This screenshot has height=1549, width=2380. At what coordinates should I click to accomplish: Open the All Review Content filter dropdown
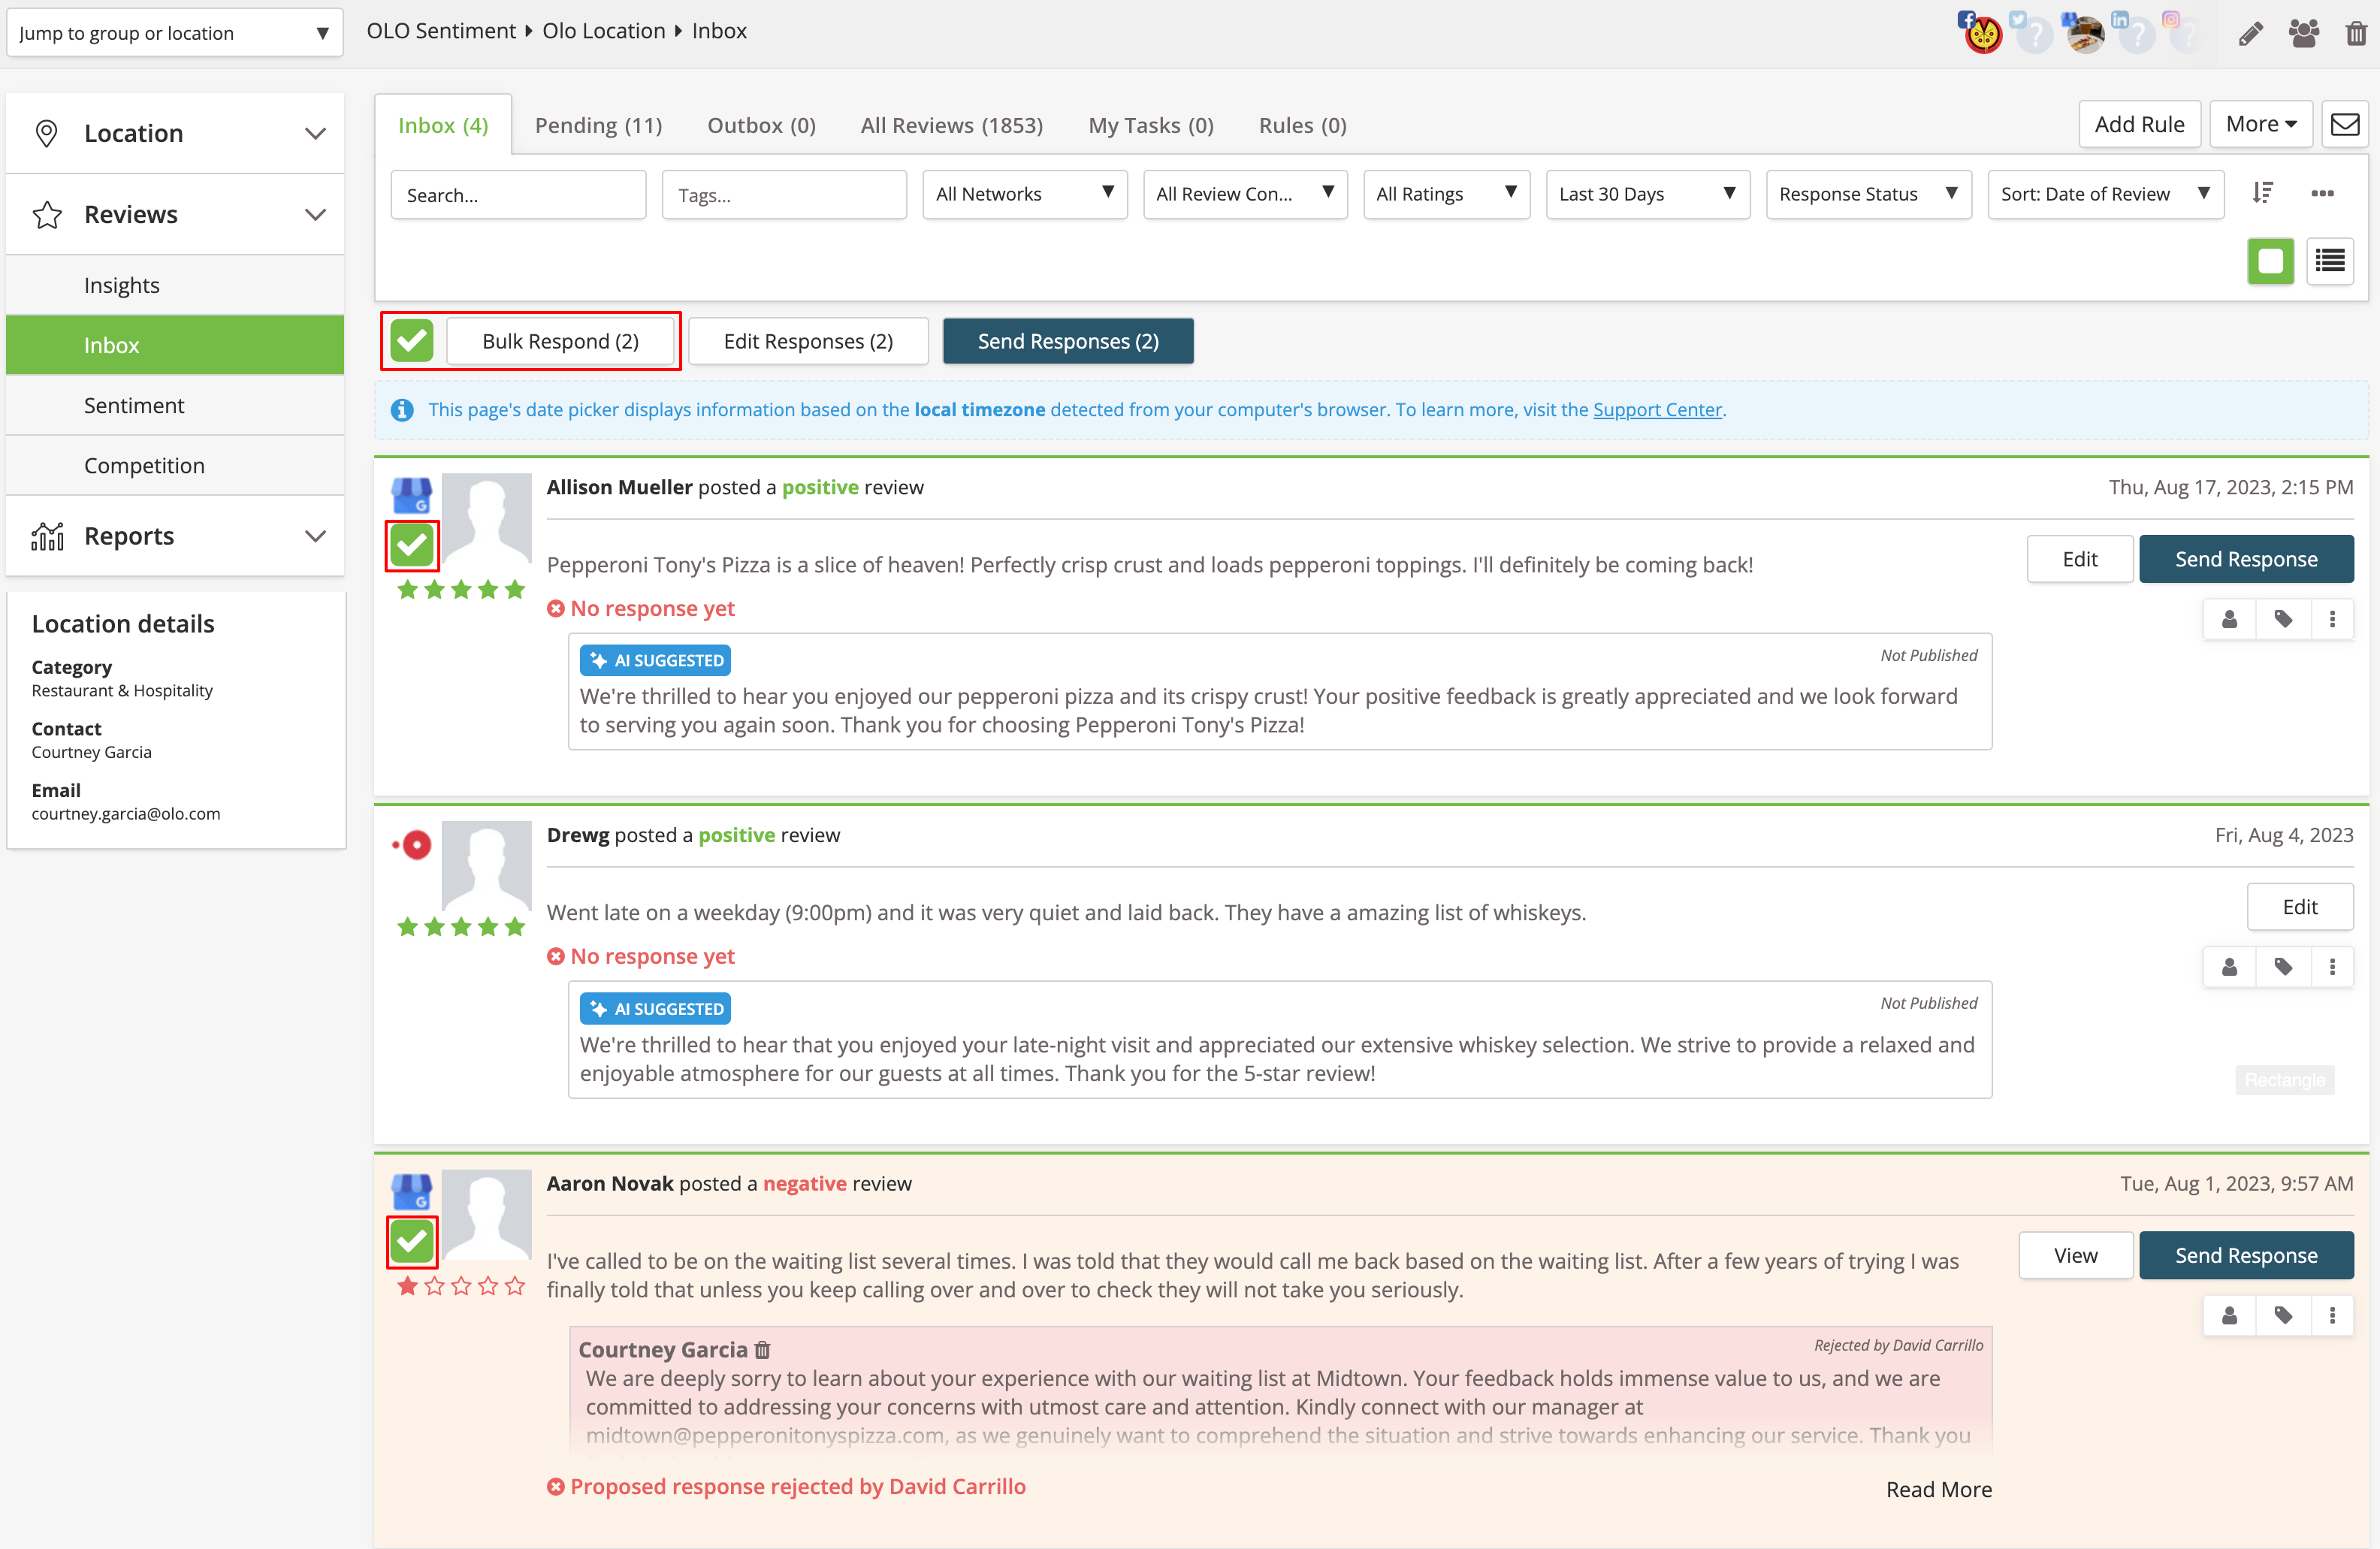pyautogui.click(x=1245, y=194)
